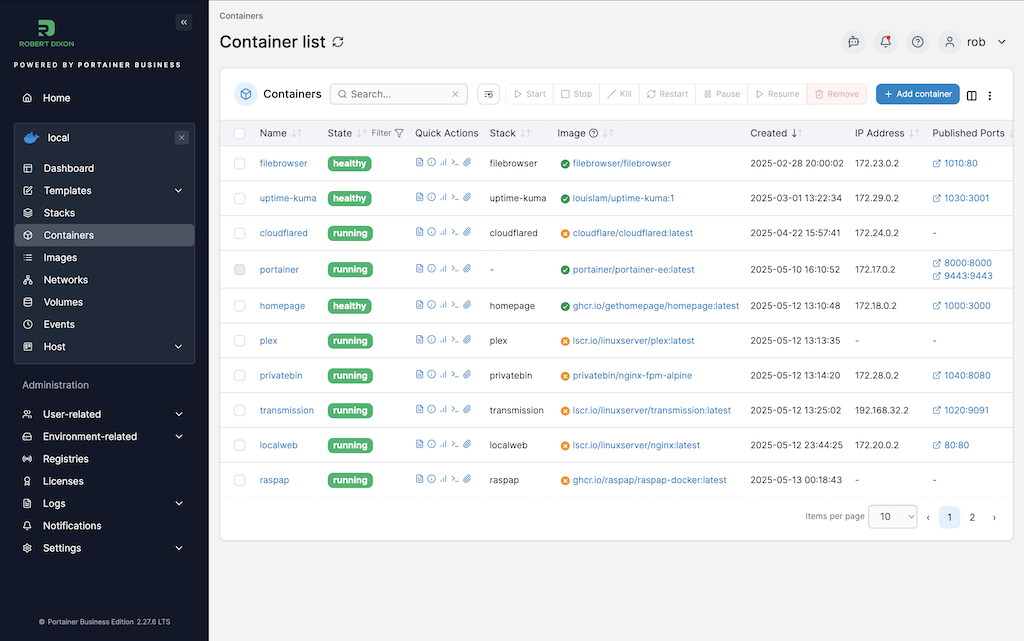The image size is (1024, 641).
Task: View stats quick action for plex
Action: coord(443,340)
